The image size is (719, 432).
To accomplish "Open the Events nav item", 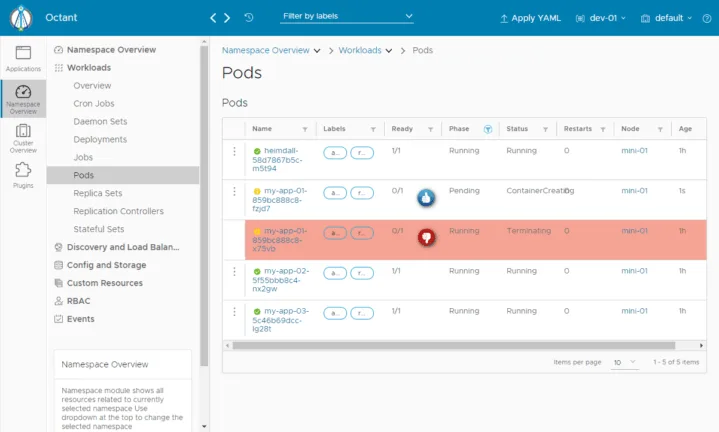I will [80, 319].
